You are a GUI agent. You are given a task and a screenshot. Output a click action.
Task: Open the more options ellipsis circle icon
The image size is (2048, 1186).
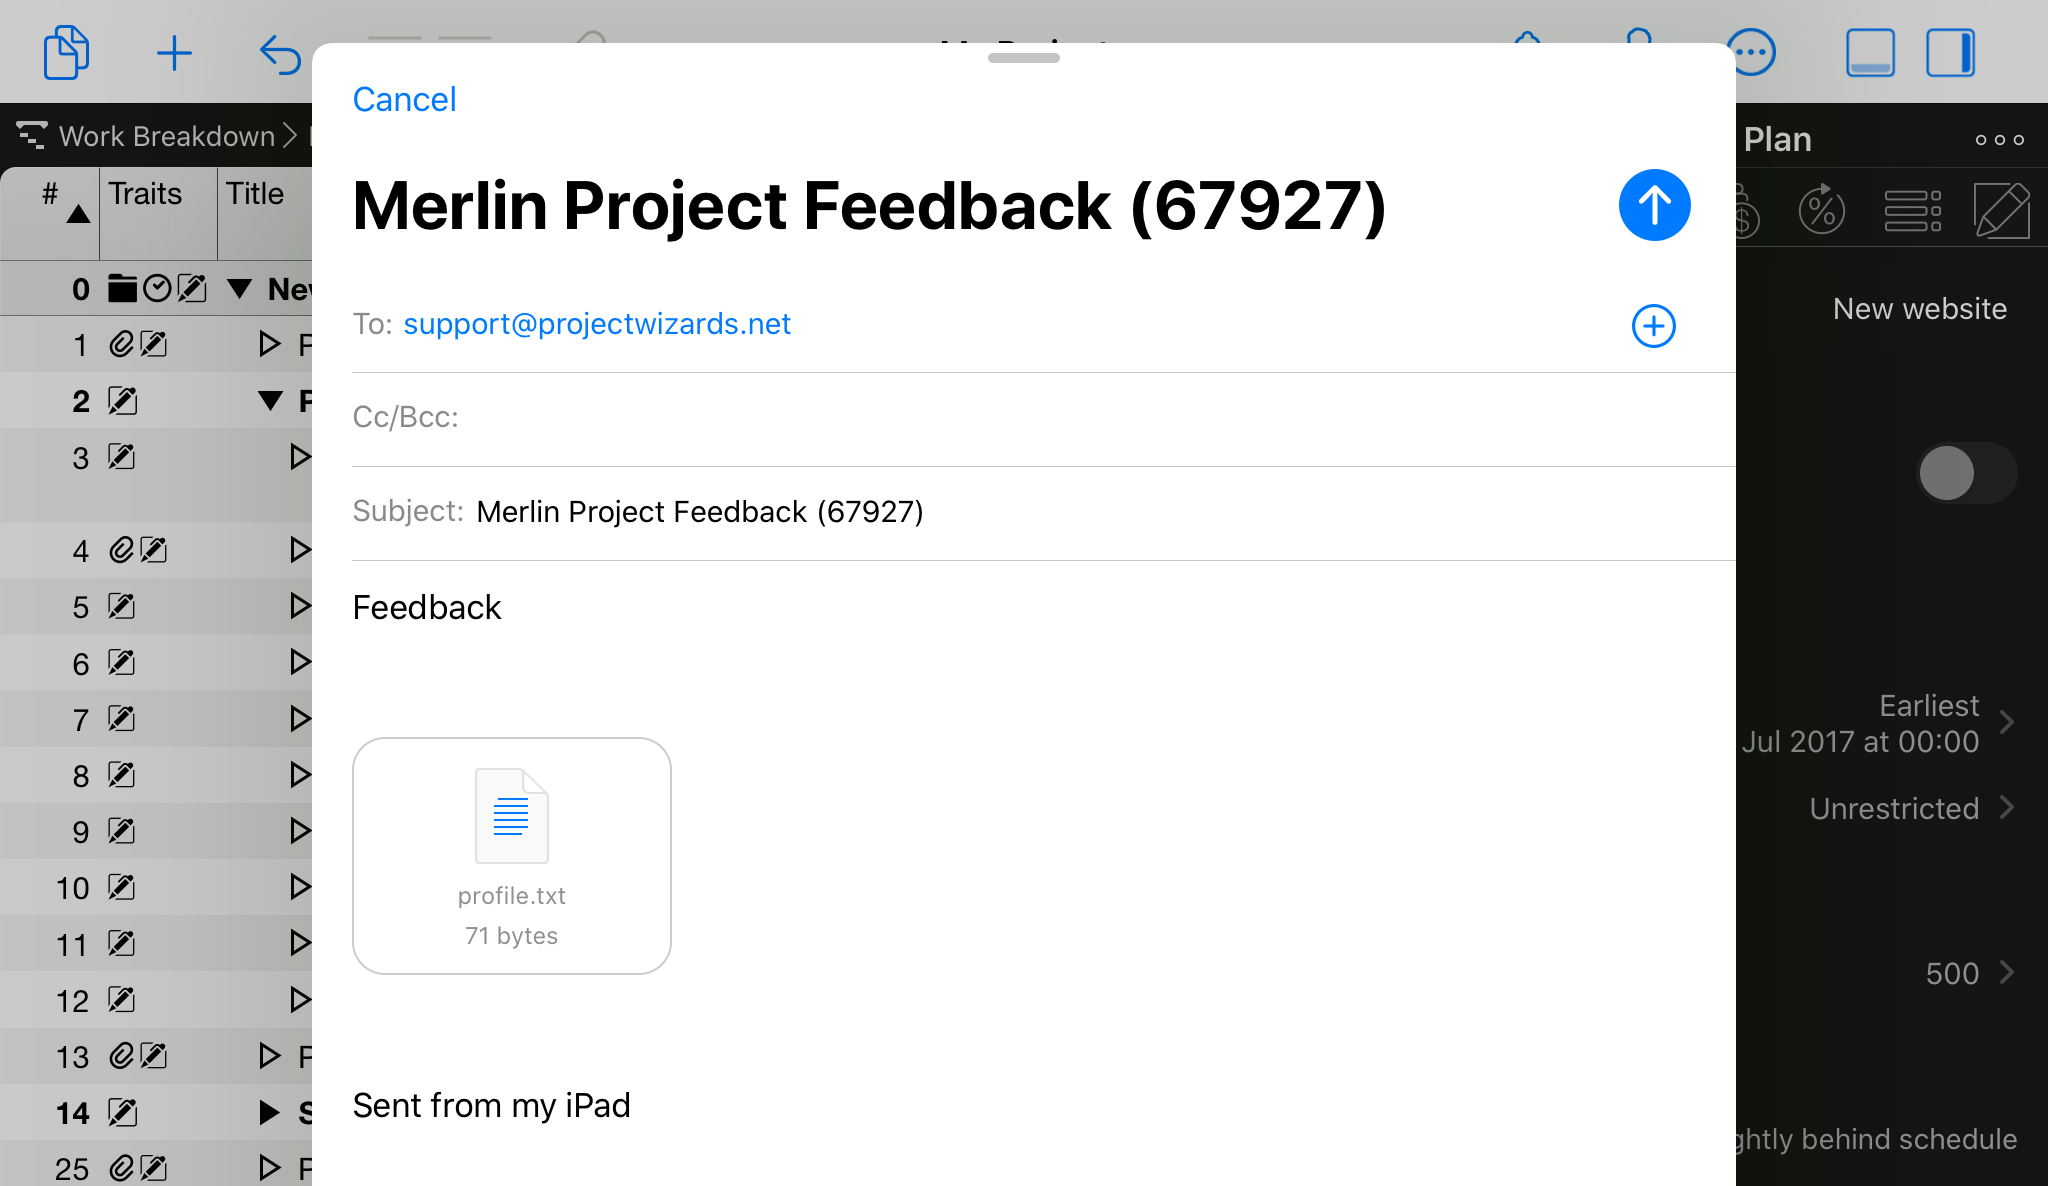click(x=1751, y=53)
